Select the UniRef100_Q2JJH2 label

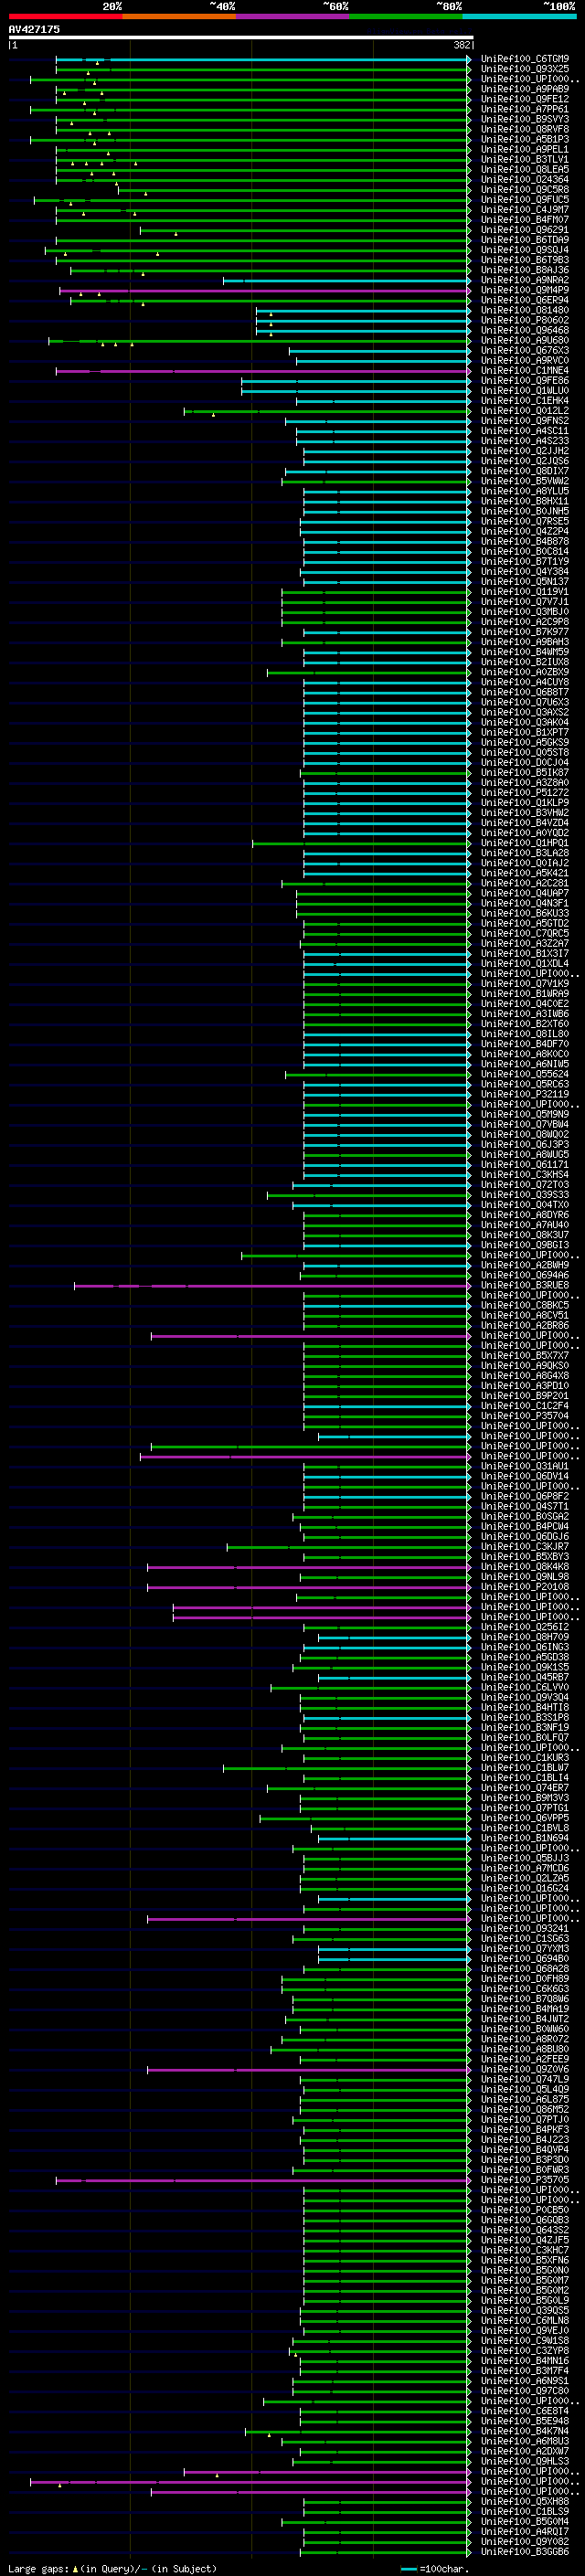[524, 451]
